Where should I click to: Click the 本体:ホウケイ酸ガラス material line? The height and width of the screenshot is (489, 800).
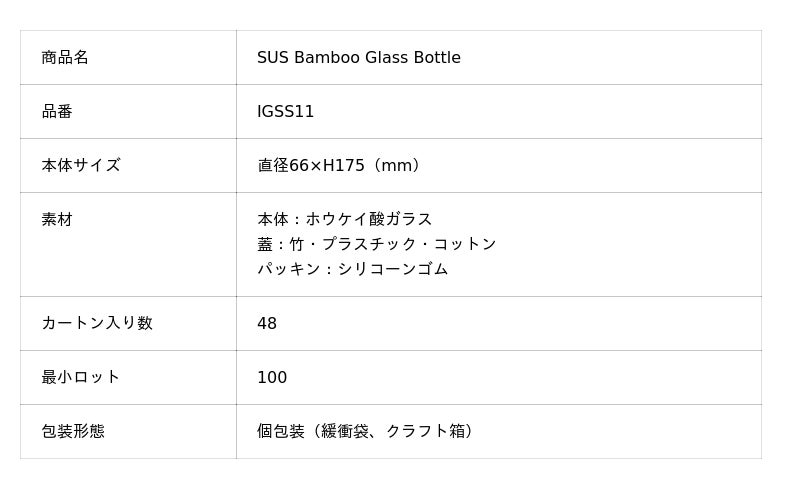[x=345, y=220]
